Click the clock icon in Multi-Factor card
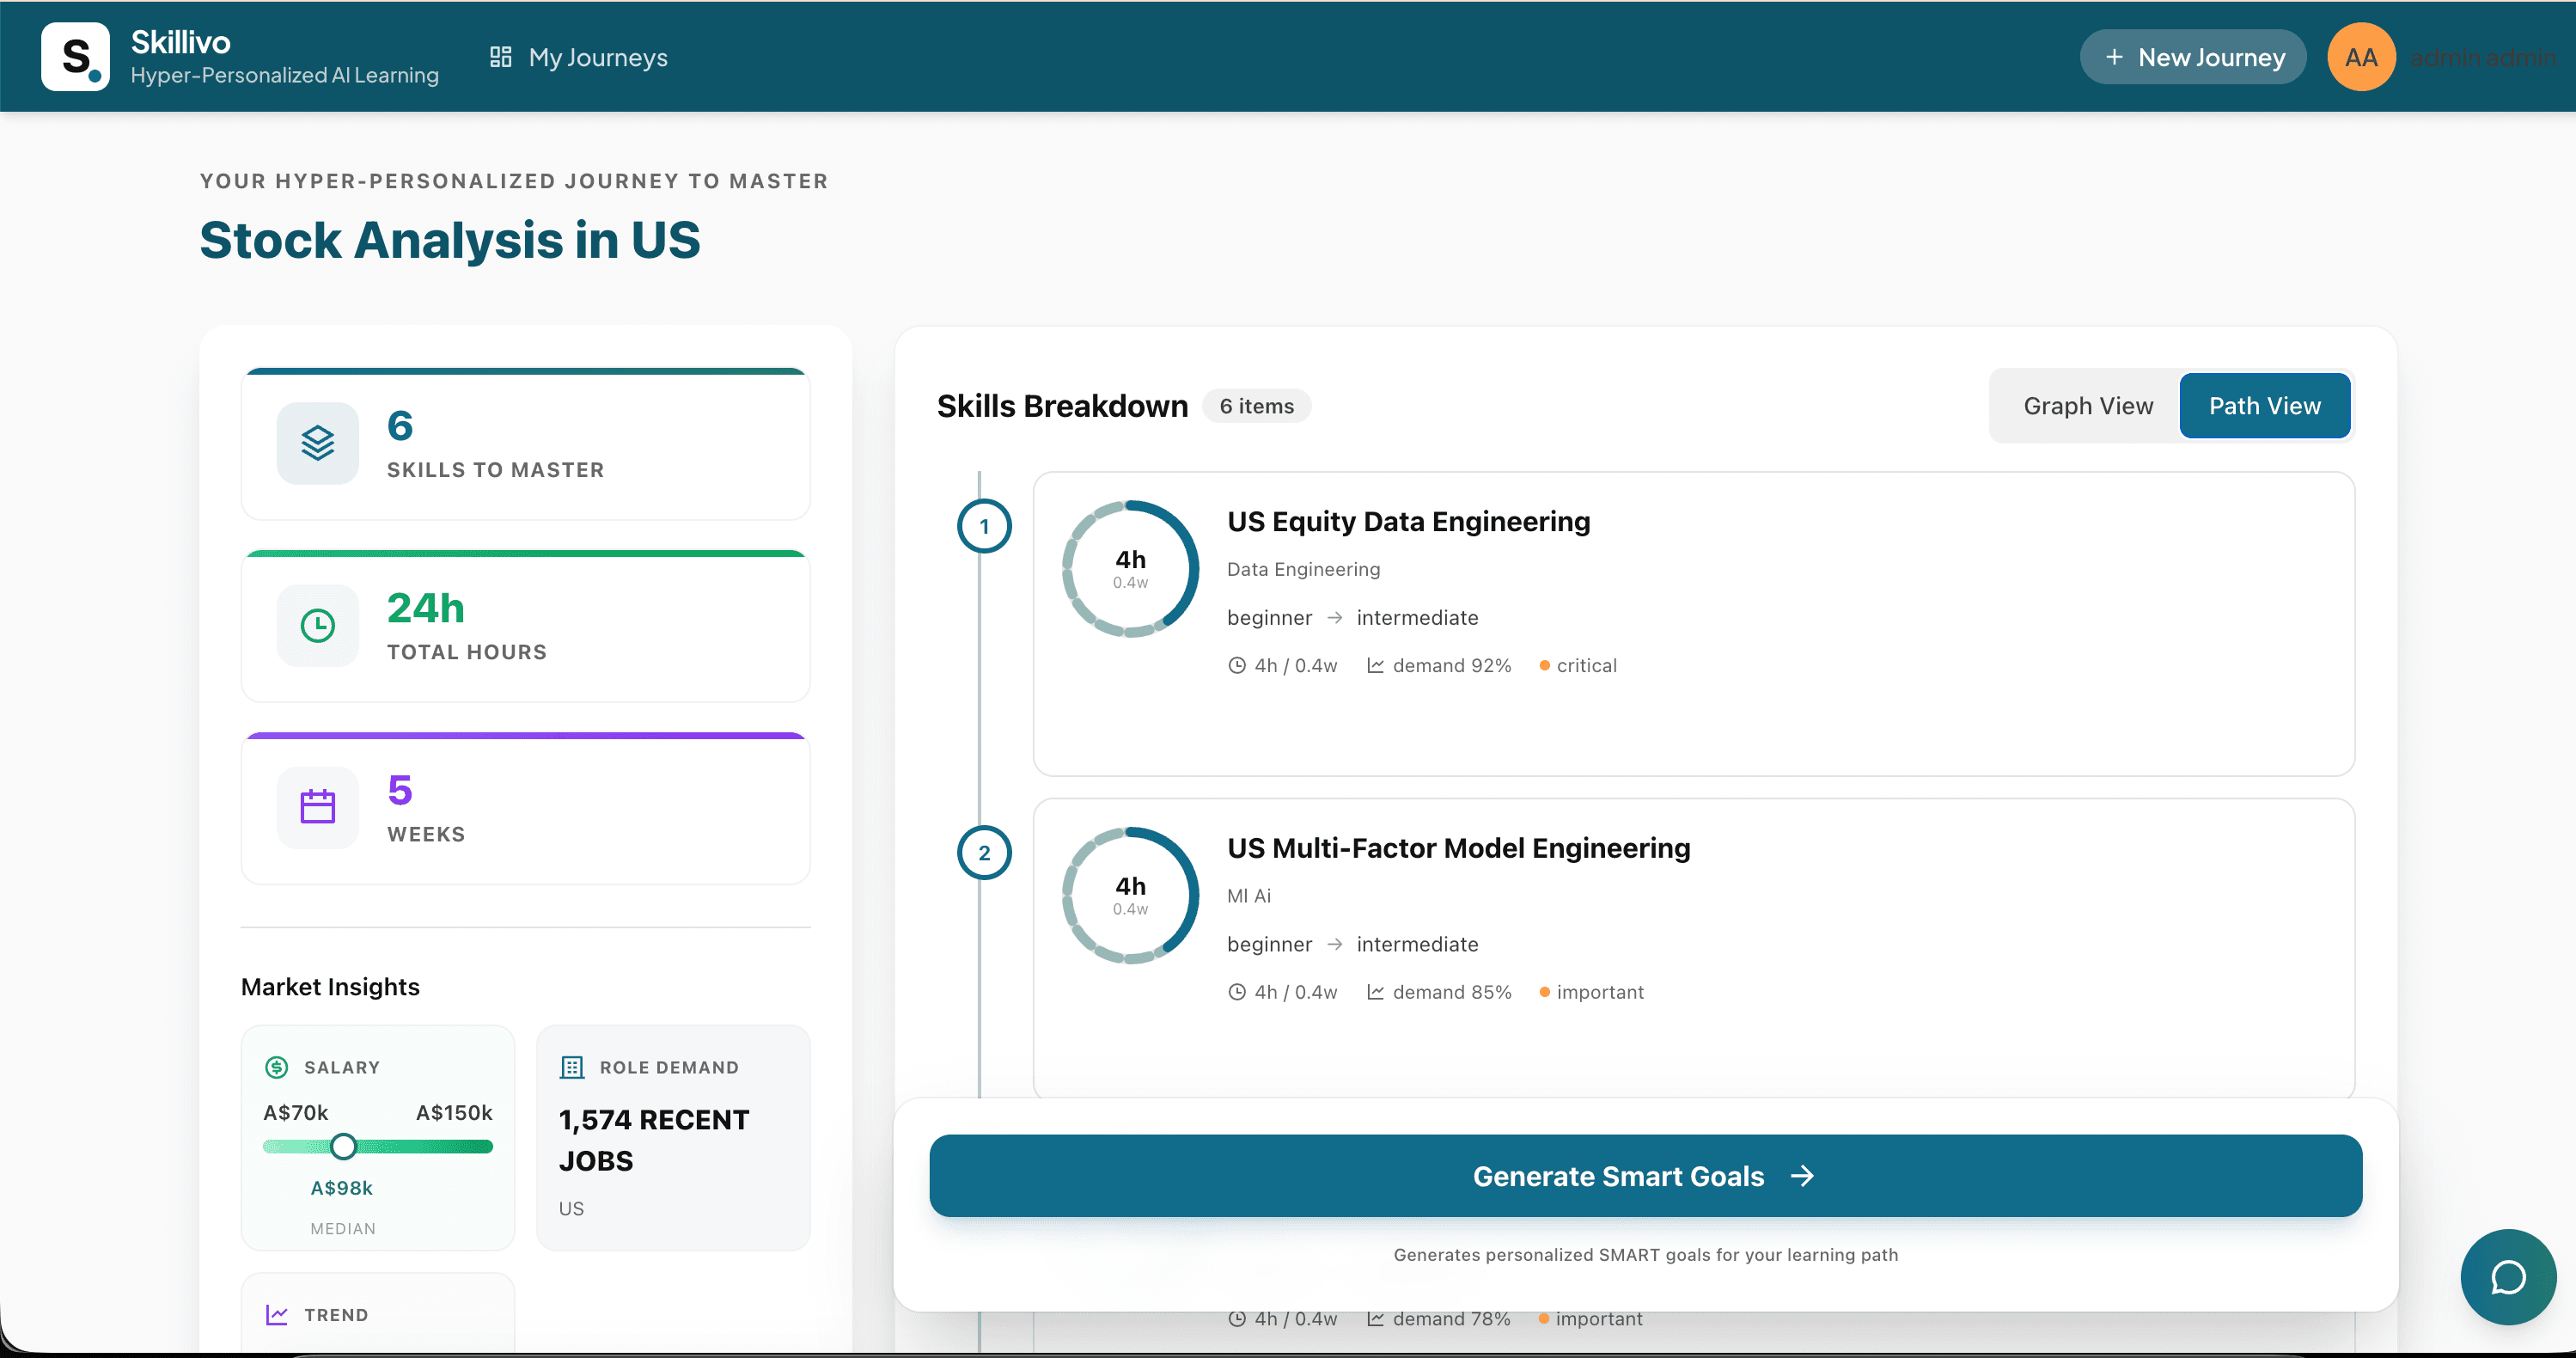2576x1358 pixels. [1237, 992]
